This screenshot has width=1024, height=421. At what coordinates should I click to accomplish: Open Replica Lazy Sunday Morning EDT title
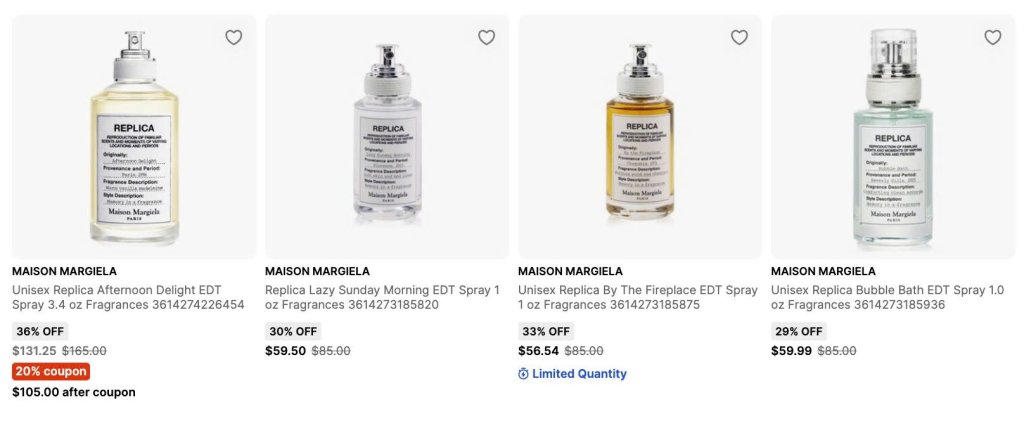point(382,297)
